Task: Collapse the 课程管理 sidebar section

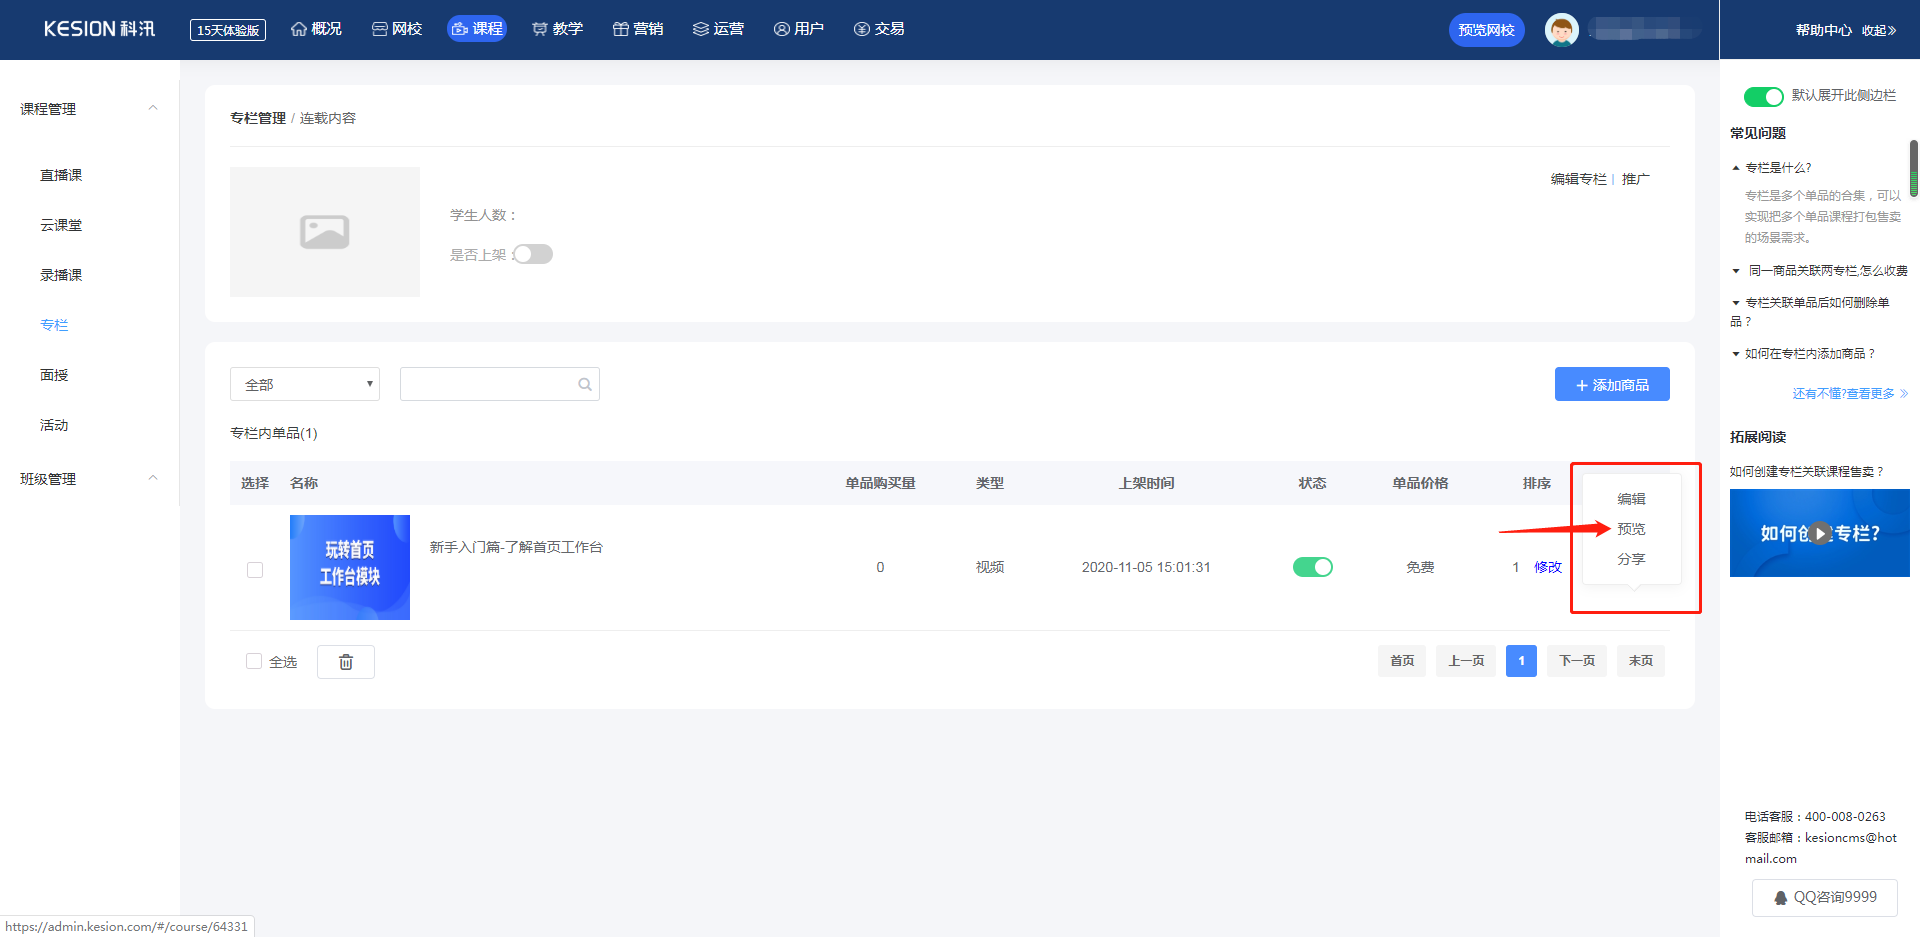Action: (x=153, y=108)
